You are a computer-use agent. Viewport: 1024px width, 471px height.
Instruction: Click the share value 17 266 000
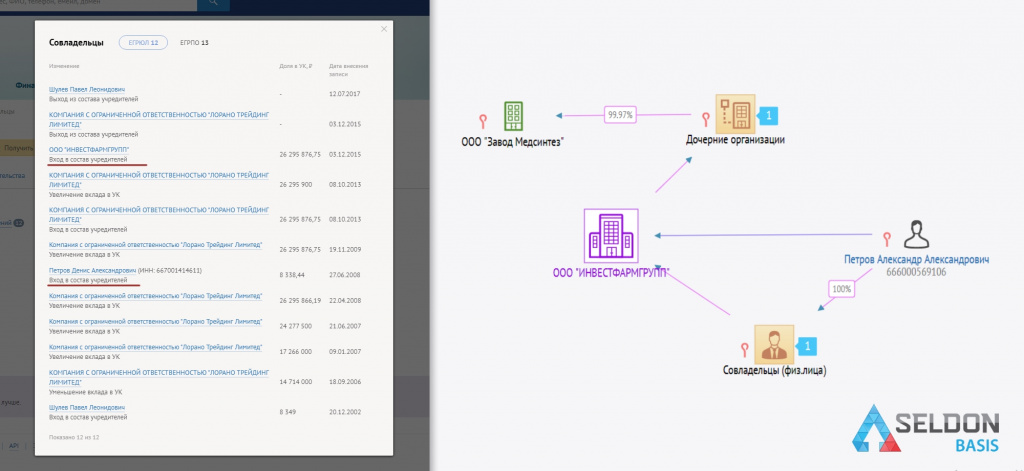(295, 351)
